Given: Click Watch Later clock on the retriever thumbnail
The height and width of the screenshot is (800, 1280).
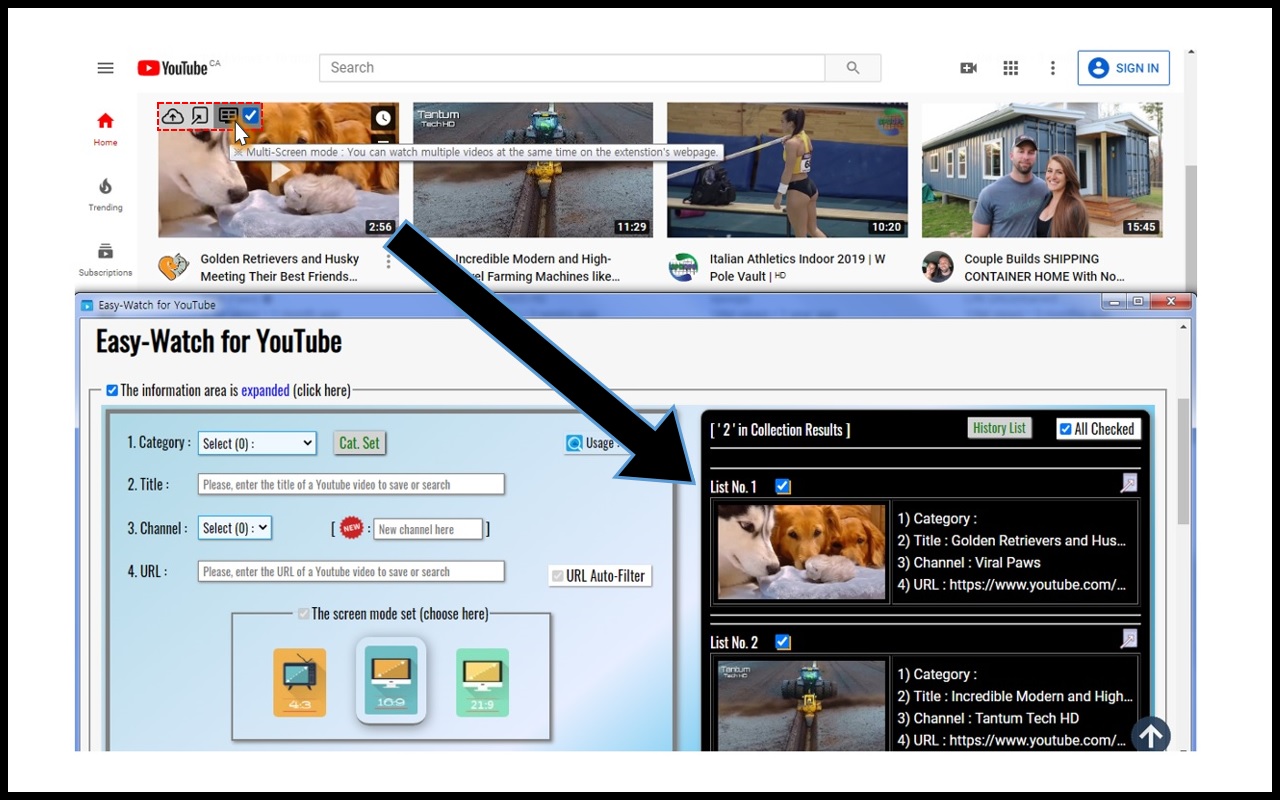Looking at the screenshot, I should (x=383, y=118).
